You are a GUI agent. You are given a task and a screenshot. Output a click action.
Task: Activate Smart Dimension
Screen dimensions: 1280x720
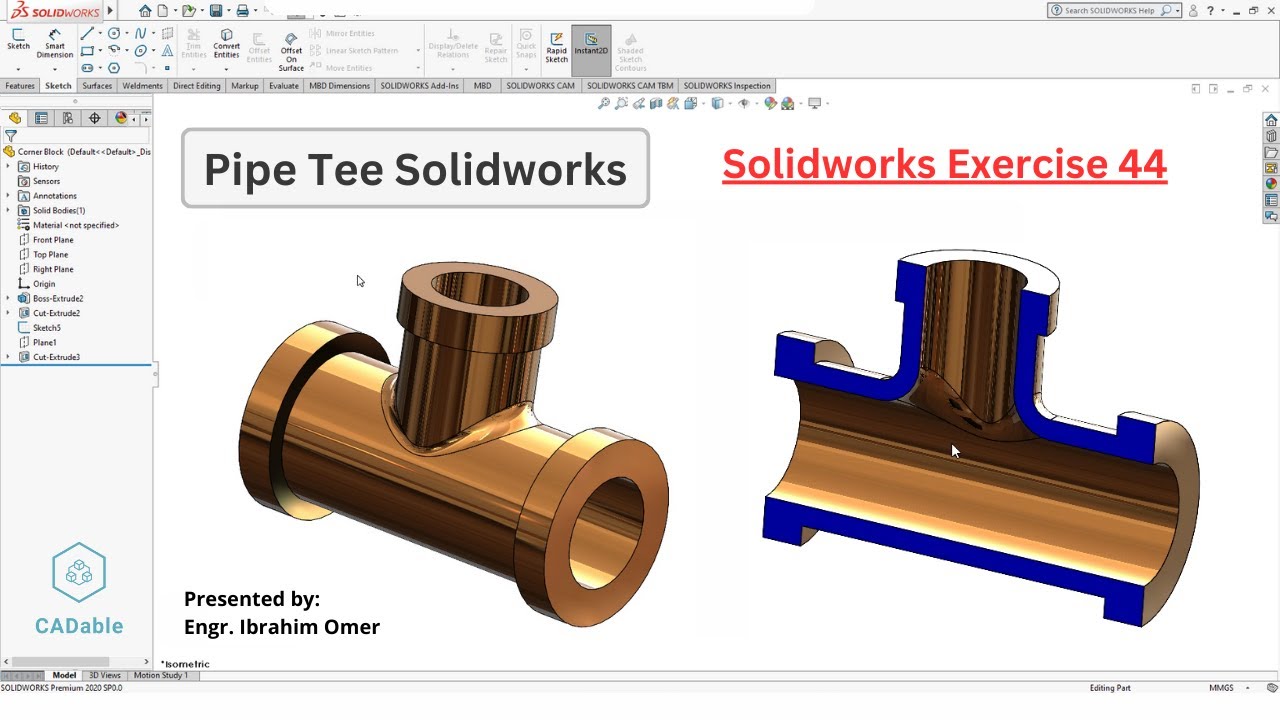pos(55,43)
